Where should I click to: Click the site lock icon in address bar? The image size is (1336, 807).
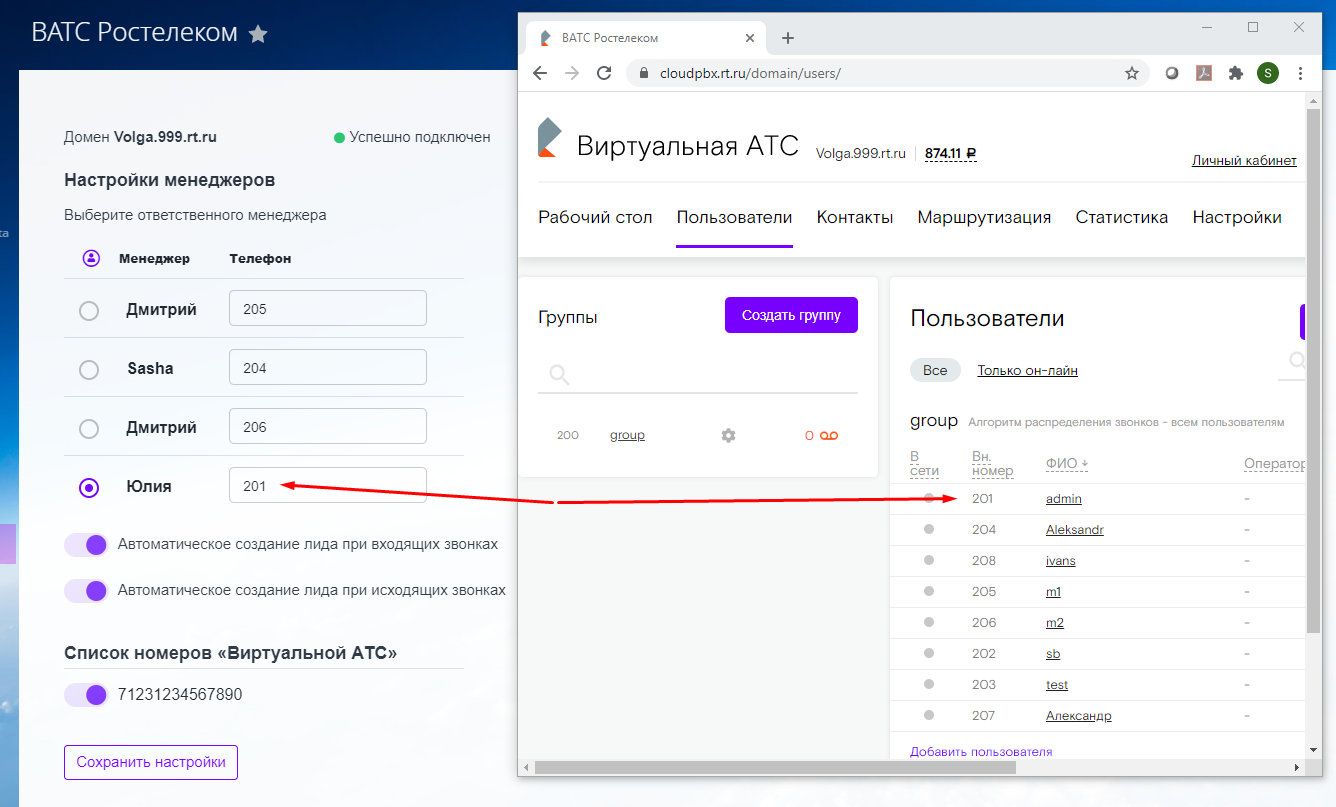(643, 73)
